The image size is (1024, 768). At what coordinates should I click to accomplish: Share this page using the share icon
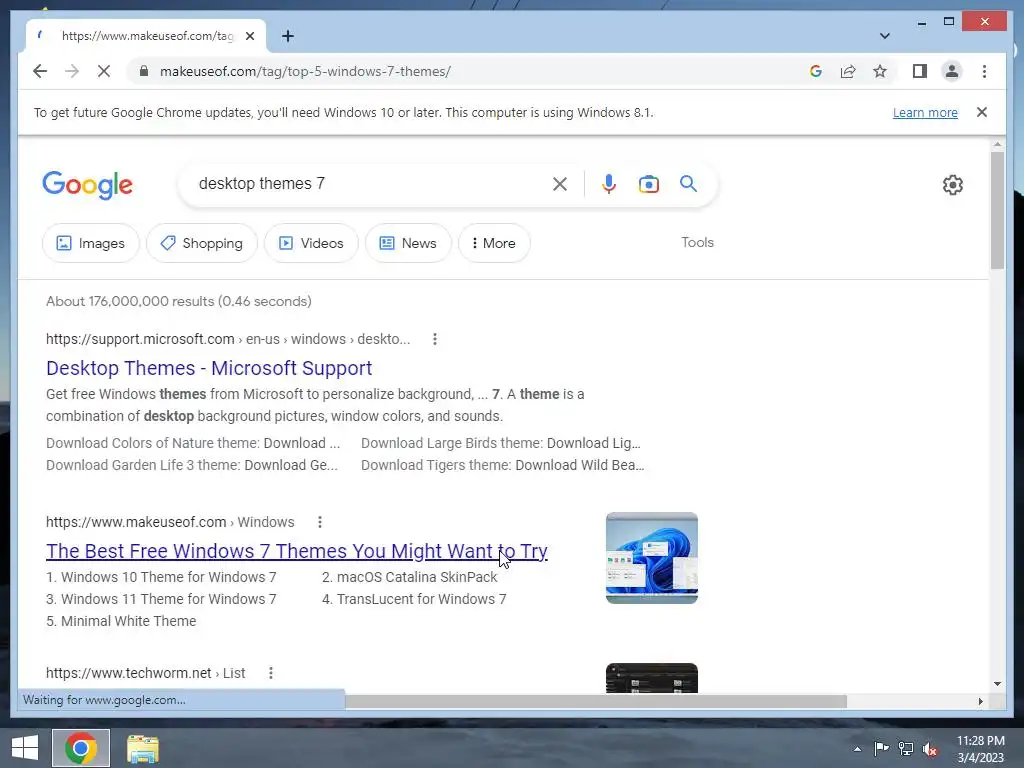point(848,71)
